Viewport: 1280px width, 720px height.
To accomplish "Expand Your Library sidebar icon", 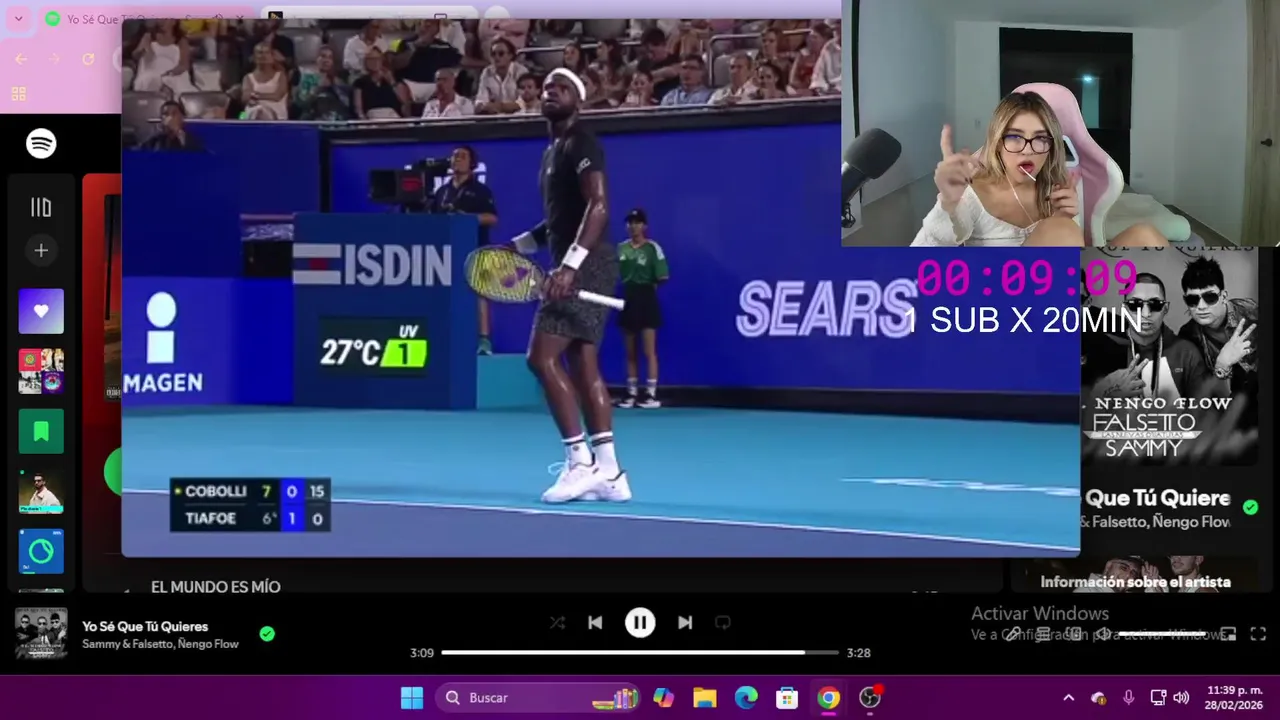I will tap(41, 207).
